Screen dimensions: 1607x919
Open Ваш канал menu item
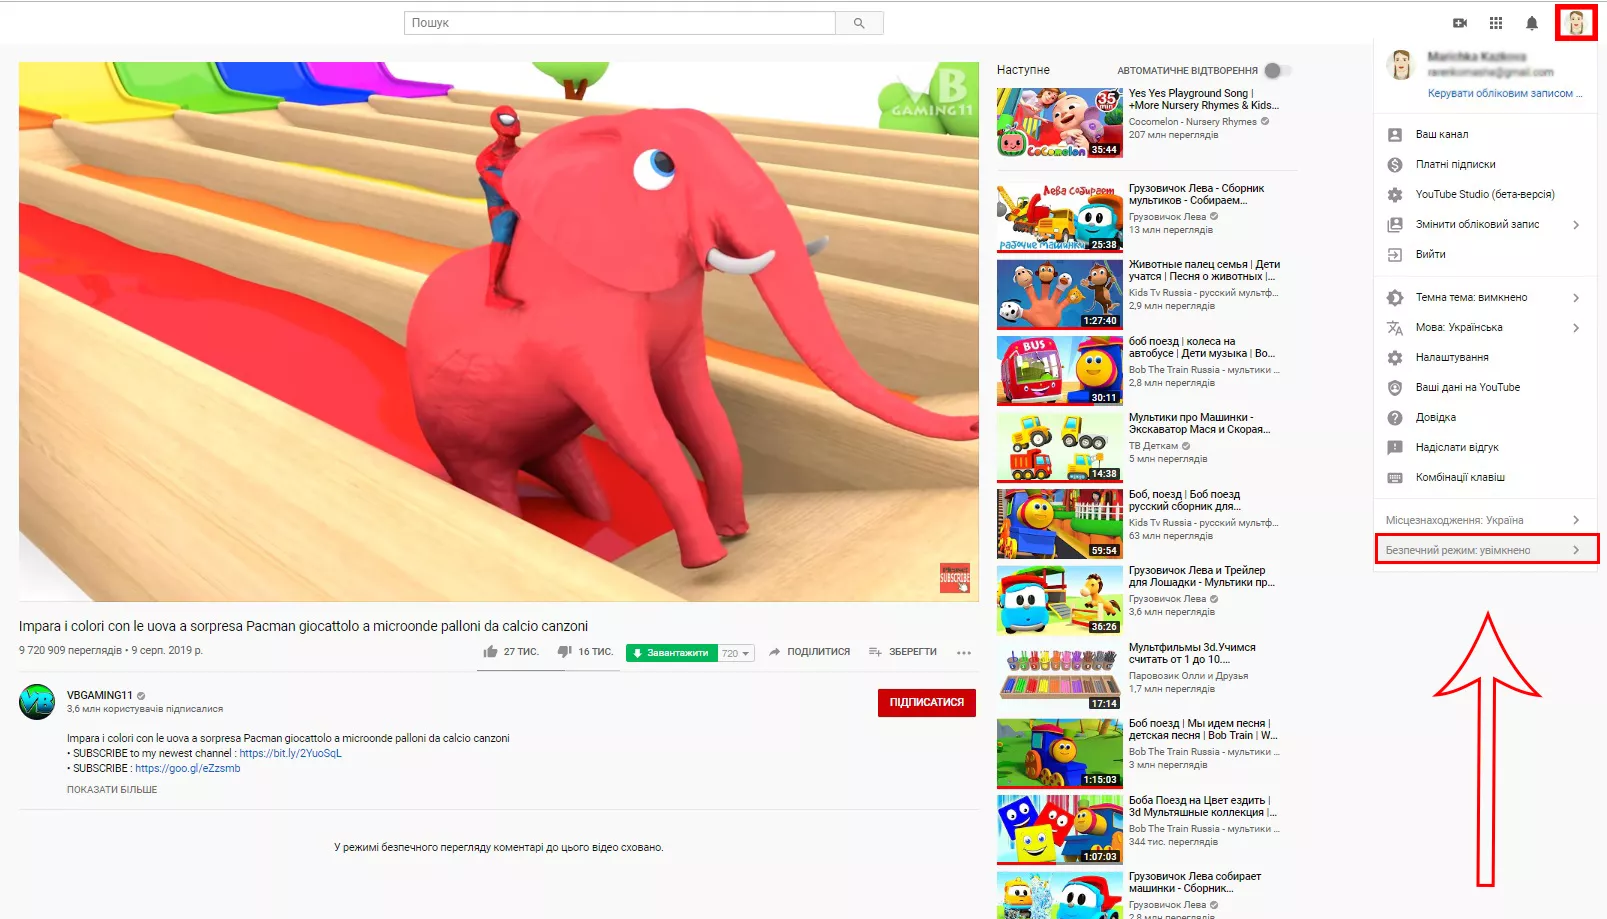(x=1485, y=134)
